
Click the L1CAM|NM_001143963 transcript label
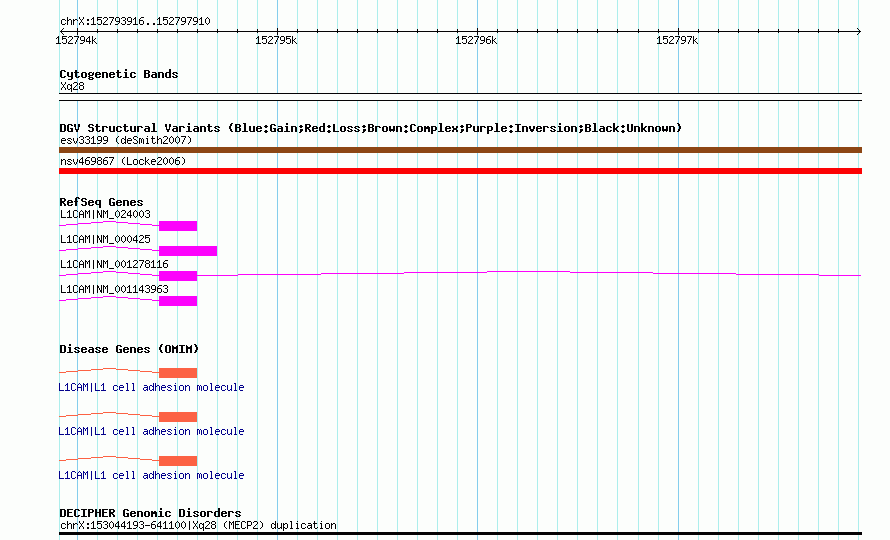pyautogui.click(x=114, y=290)
